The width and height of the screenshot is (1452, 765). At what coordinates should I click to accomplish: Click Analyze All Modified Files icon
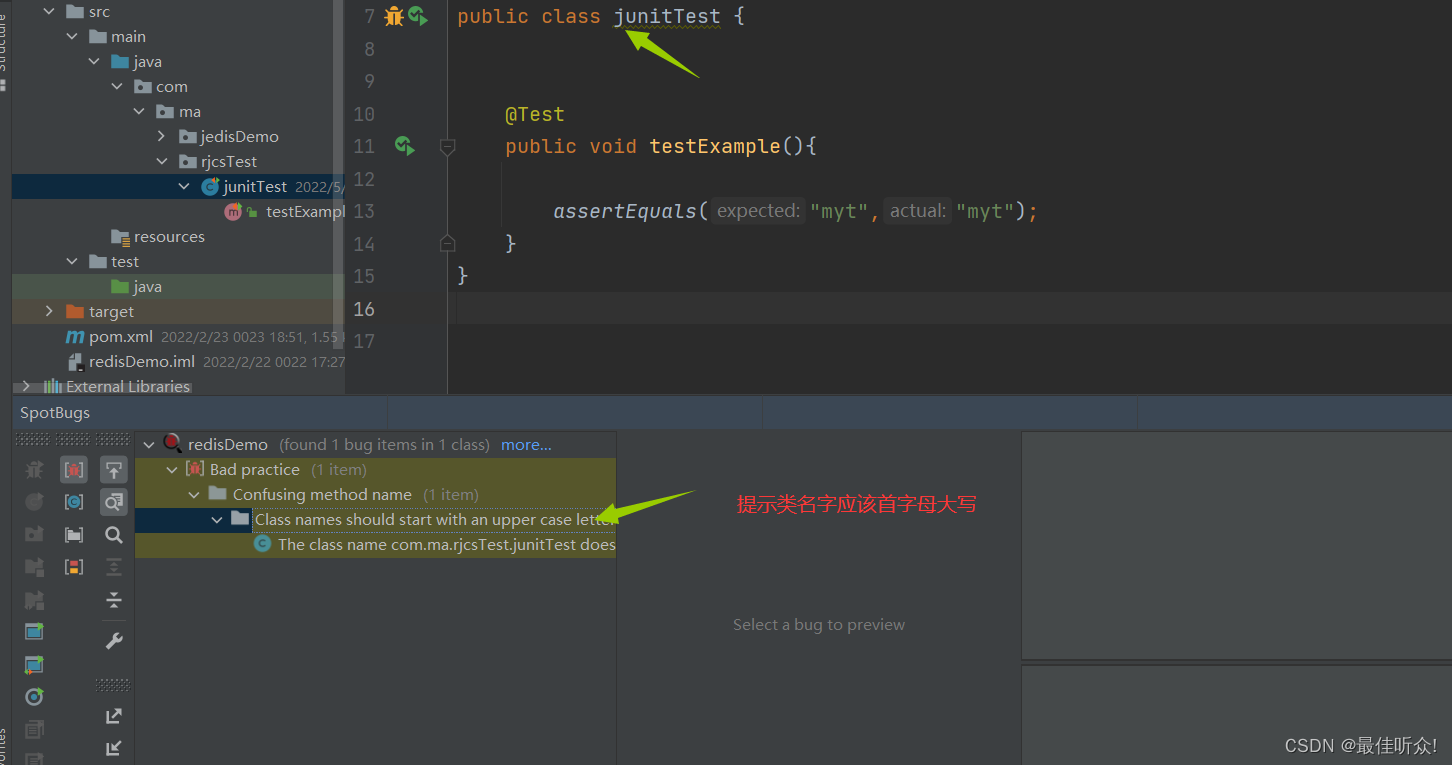click(34, 664)
